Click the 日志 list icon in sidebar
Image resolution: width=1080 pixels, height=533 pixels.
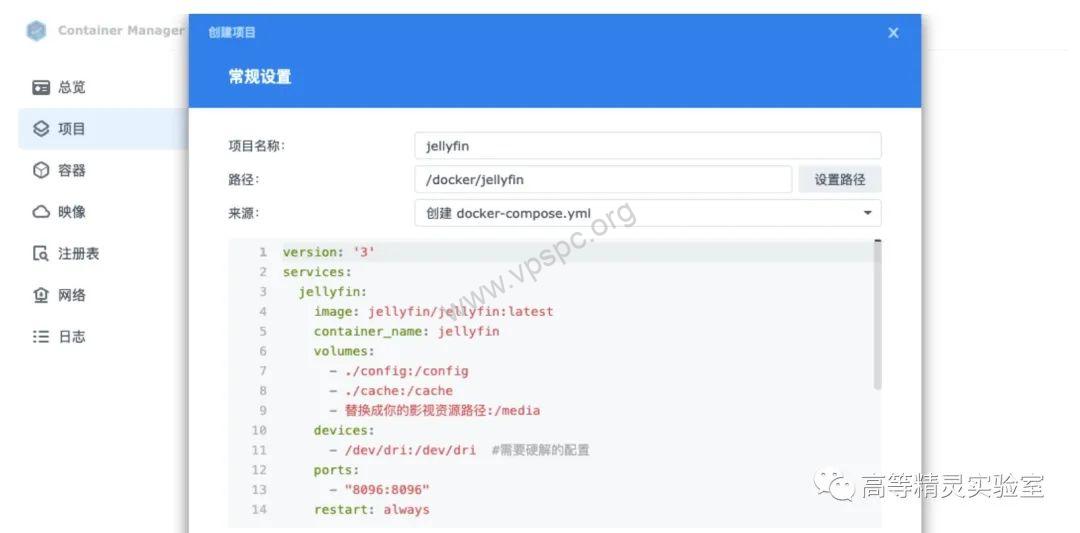[x=41, y=337]
